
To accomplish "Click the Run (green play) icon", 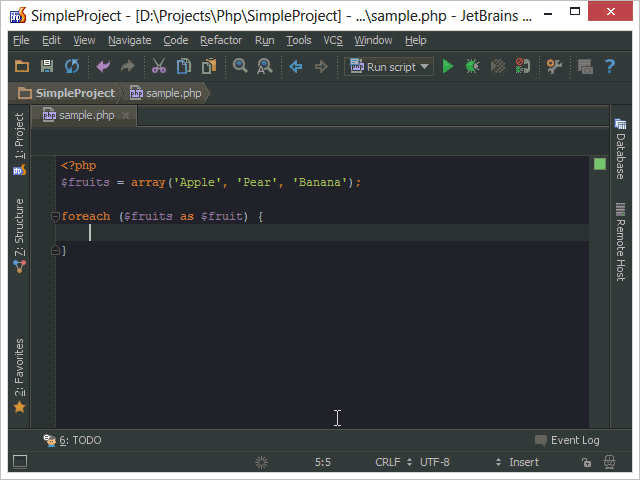I will pos(448,67).
